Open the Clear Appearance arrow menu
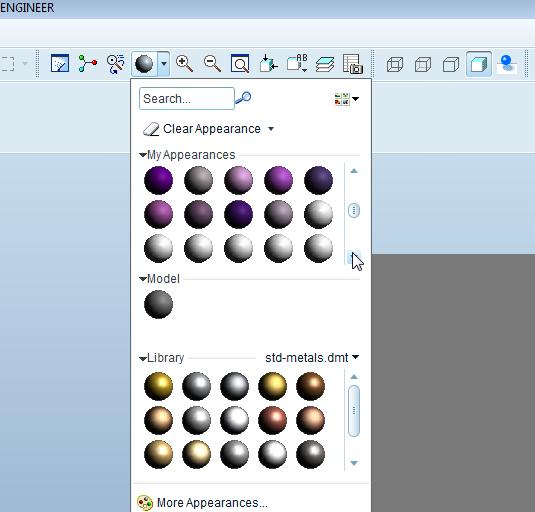 click(271, 129)
